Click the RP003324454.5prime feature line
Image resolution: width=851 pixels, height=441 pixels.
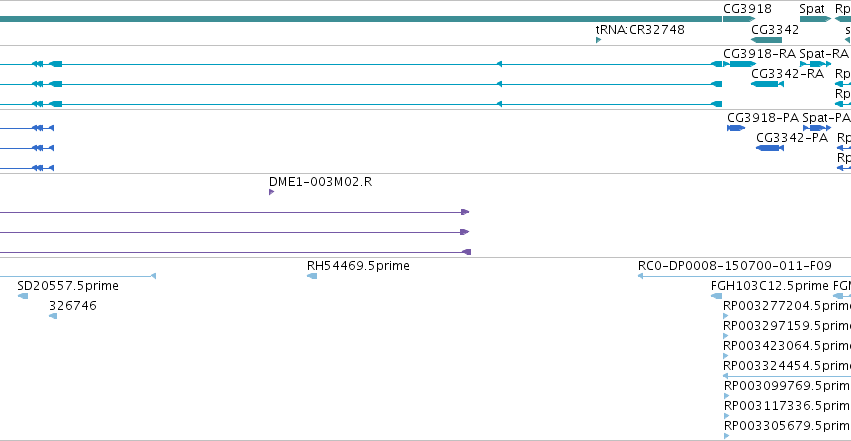pos(787,376)
